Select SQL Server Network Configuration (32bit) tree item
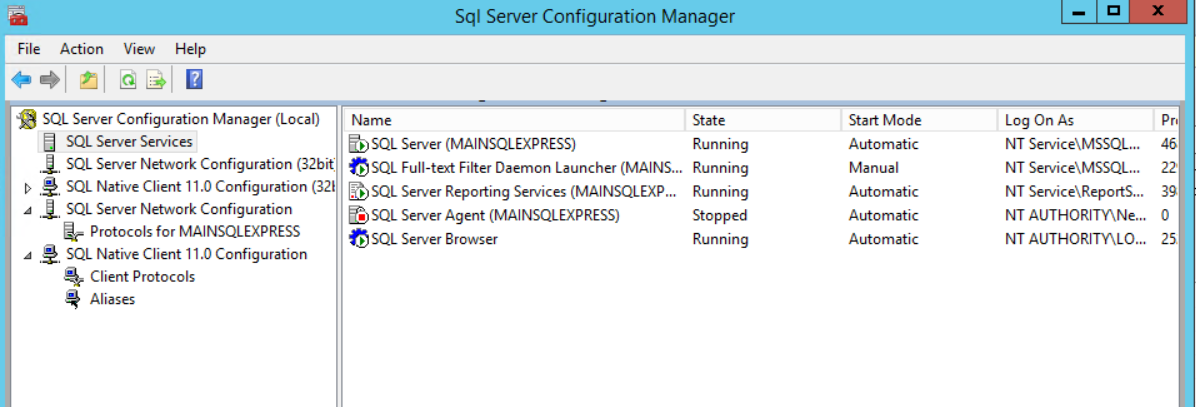1196x407 pixels. (x=200, y=164)
